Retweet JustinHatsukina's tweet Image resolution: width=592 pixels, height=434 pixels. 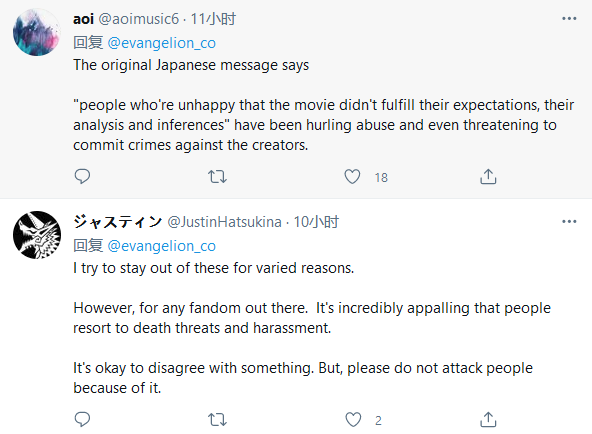tap(217, 419)
